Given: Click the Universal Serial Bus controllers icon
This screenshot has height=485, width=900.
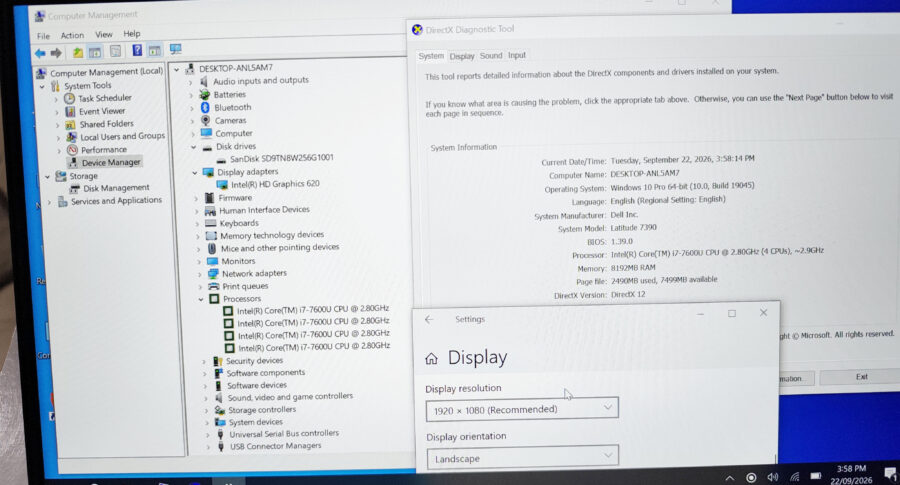Looking at the screenshot, I should (x=220, y=434).
